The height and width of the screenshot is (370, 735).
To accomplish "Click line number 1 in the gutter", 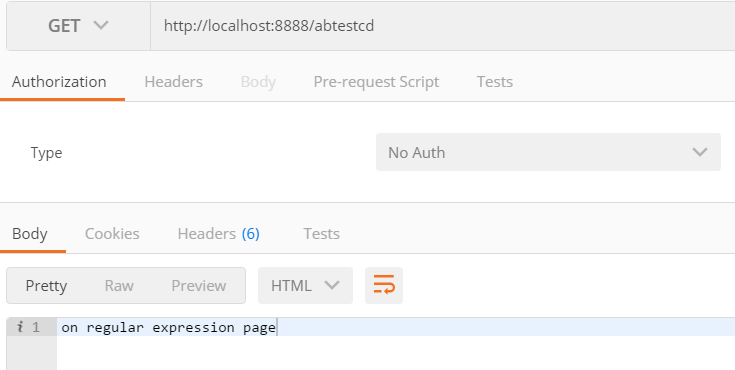I will coord(36,327).
